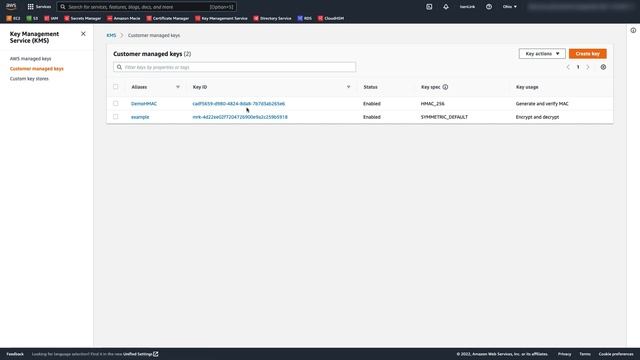Click the Key spec info icon
640x360 pixels.
point(445,87)
